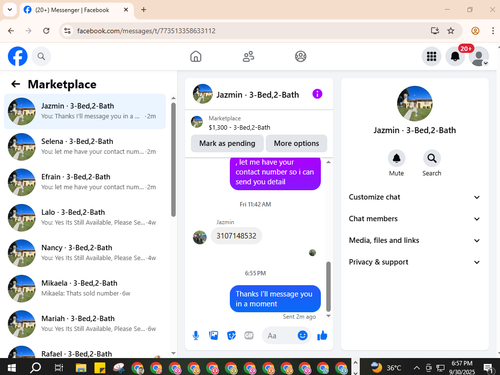Switch to the Messenger | Facebook tab
Viewport: 500px width, 375px height.
(77, 10)
